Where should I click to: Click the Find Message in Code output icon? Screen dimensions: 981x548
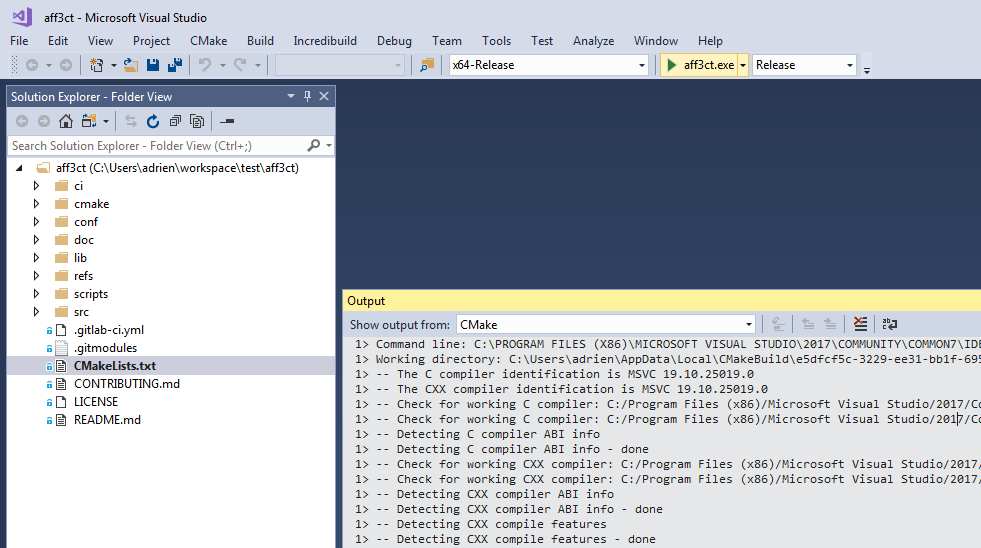(778, 324)
